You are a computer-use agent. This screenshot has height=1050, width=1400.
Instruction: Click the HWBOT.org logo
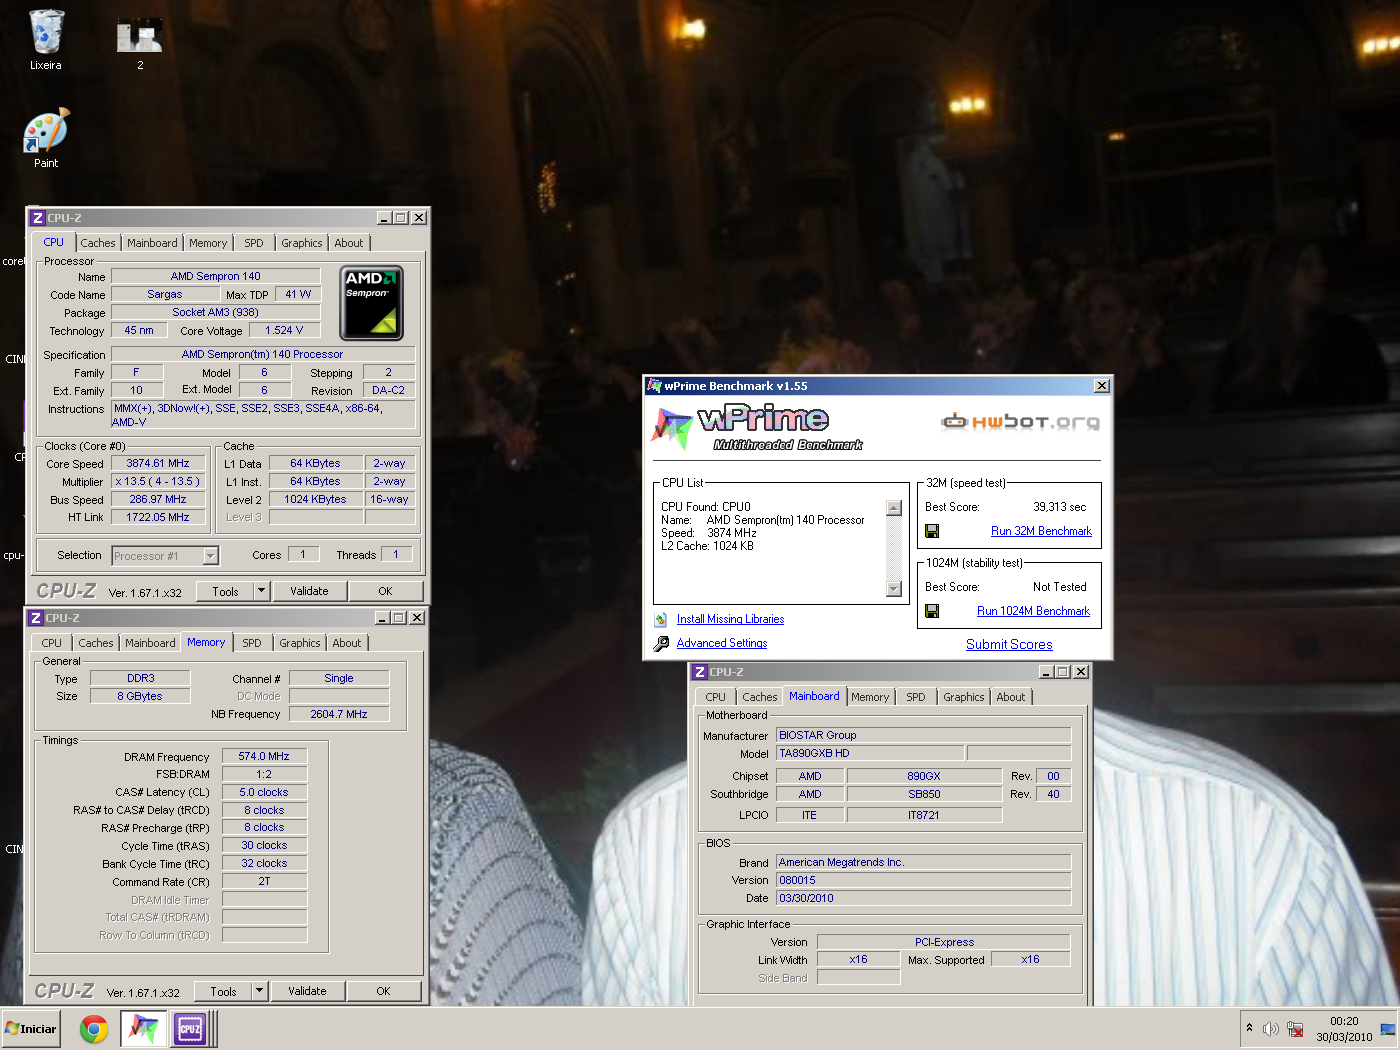[x=1020, y=421]
